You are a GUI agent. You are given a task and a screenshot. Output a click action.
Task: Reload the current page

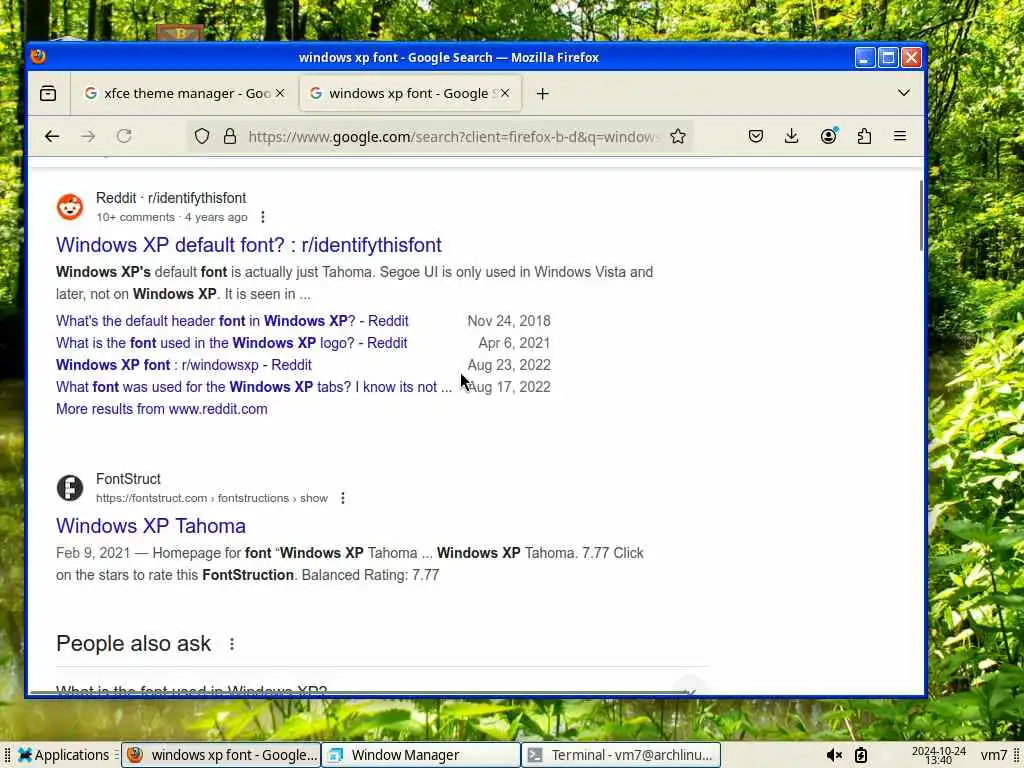(124, 136)
